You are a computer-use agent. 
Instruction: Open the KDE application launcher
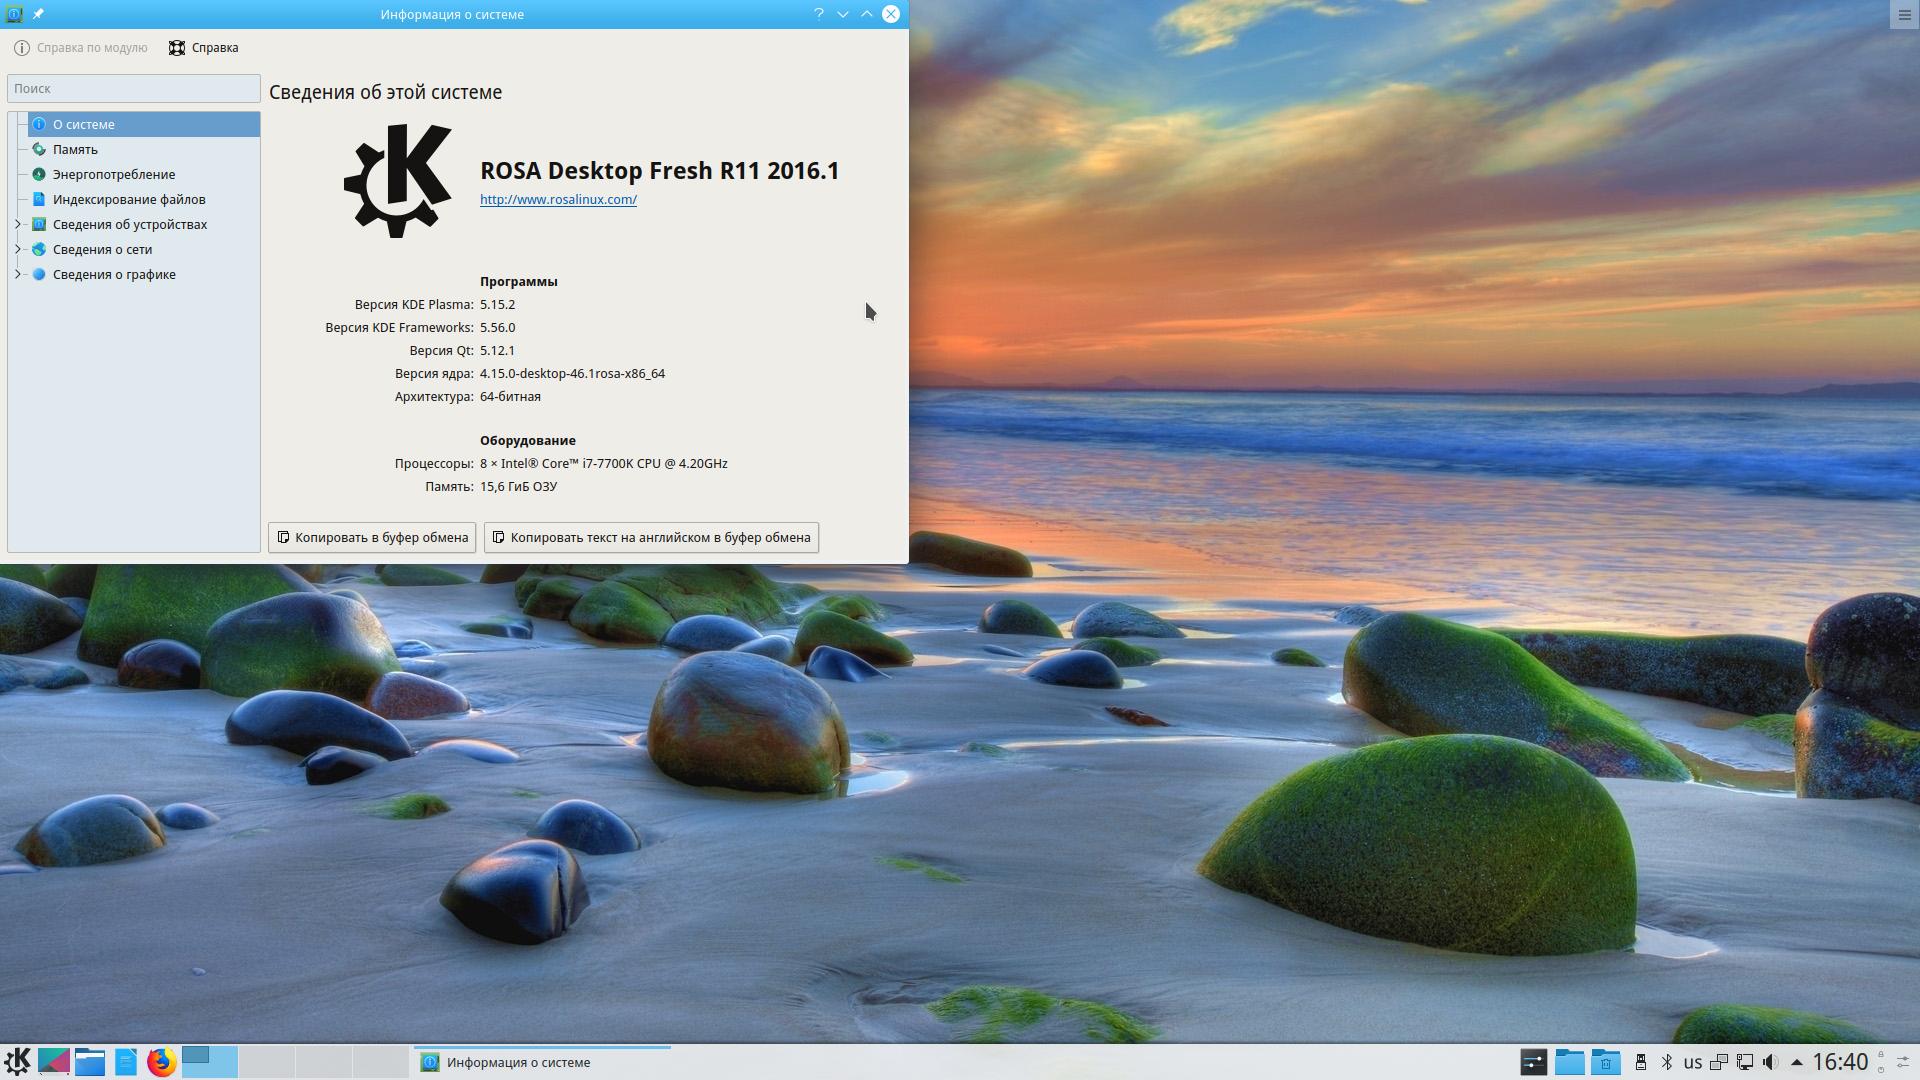pos(17,1061)
